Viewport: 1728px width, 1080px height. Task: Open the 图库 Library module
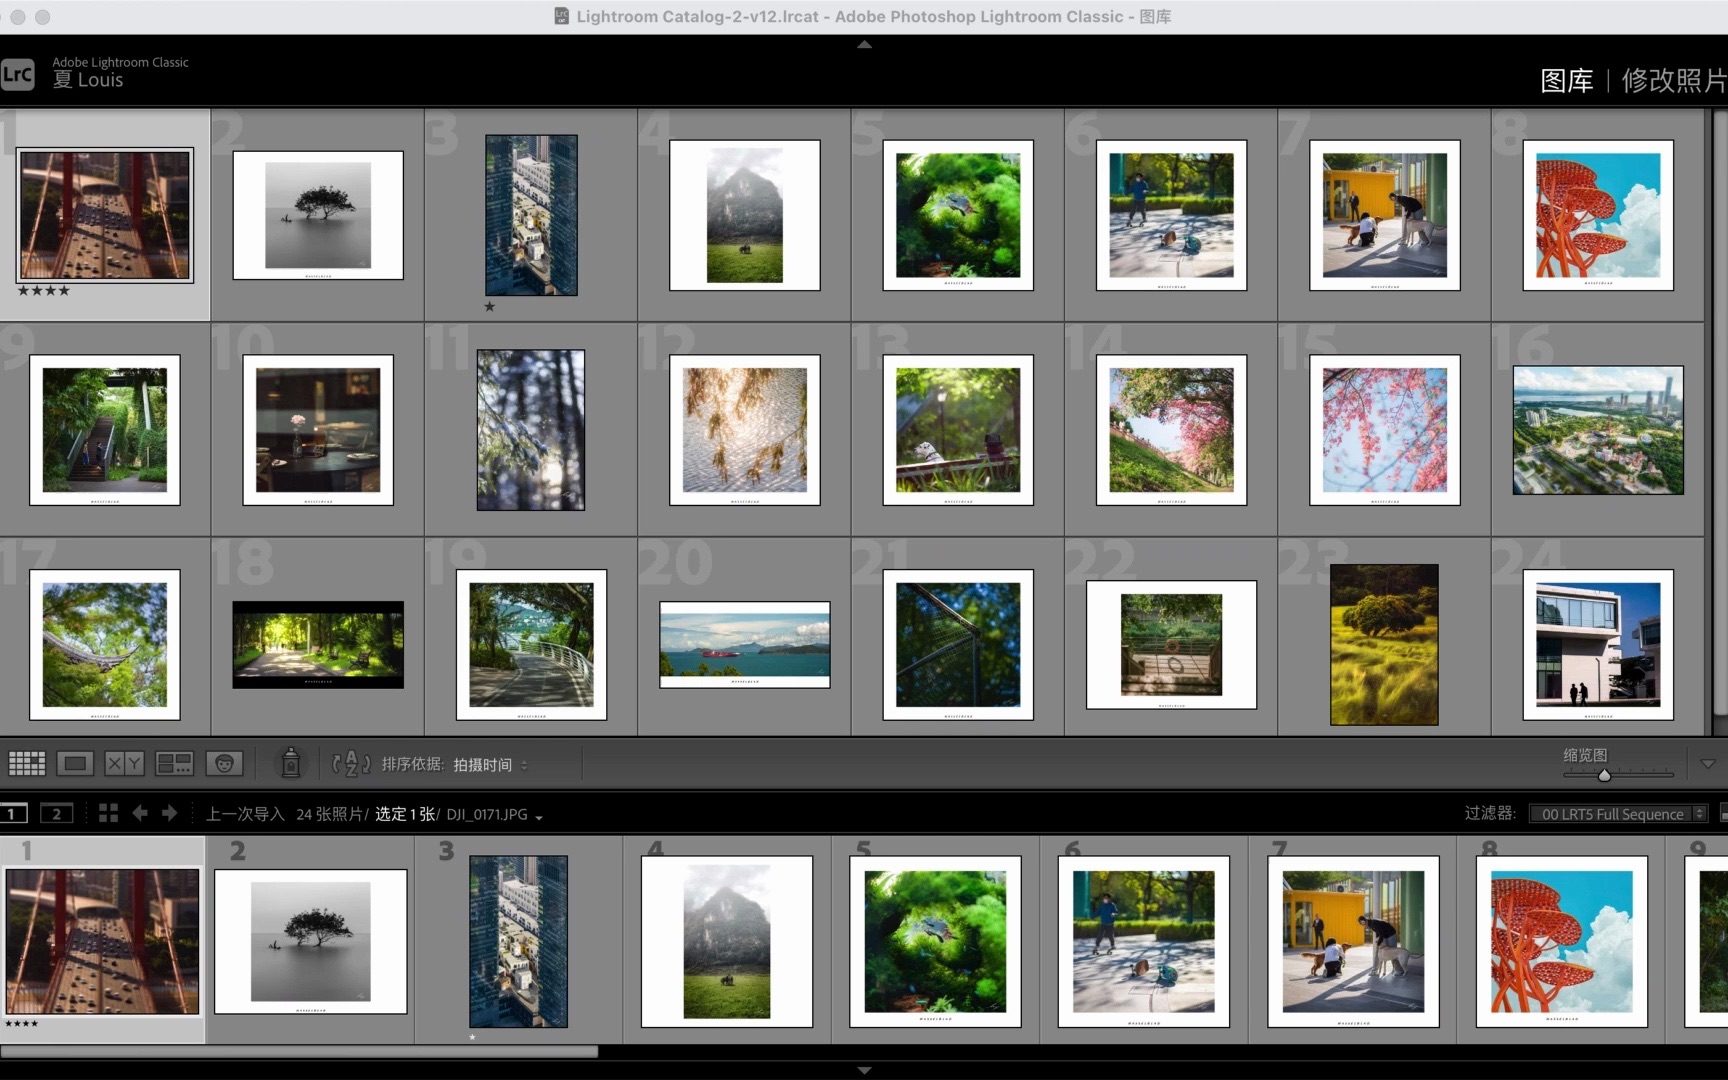(1566, 80)
